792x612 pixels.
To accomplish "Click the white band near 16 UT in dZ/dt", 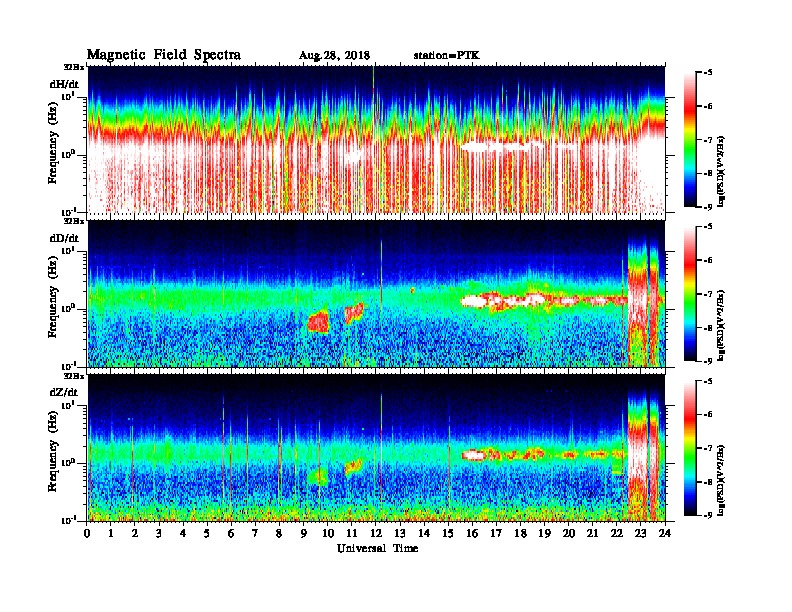I will (x=474, y=455).
